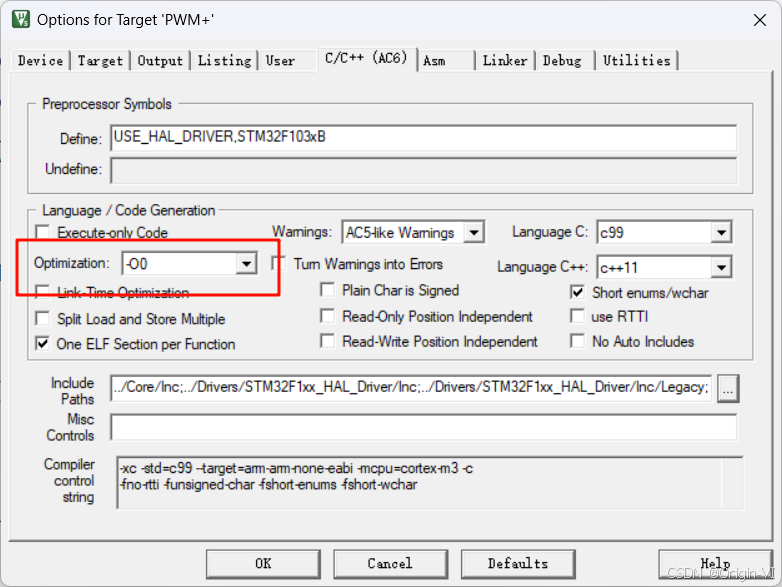Click the Undefine input field
The height and width of the screenshot is (587, 782).
coord(423,171)
